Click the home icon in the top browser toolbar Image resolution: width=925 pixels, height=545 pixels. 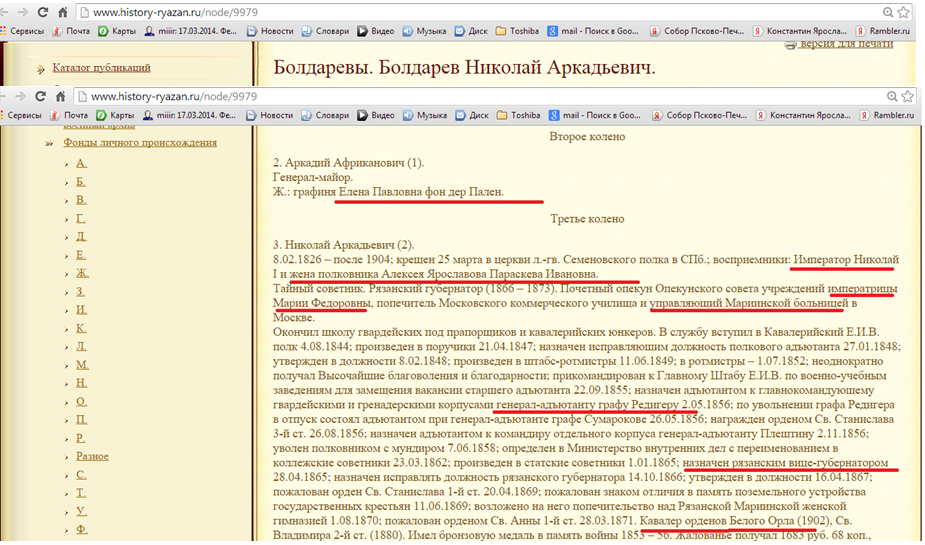[x=63, y=12]
